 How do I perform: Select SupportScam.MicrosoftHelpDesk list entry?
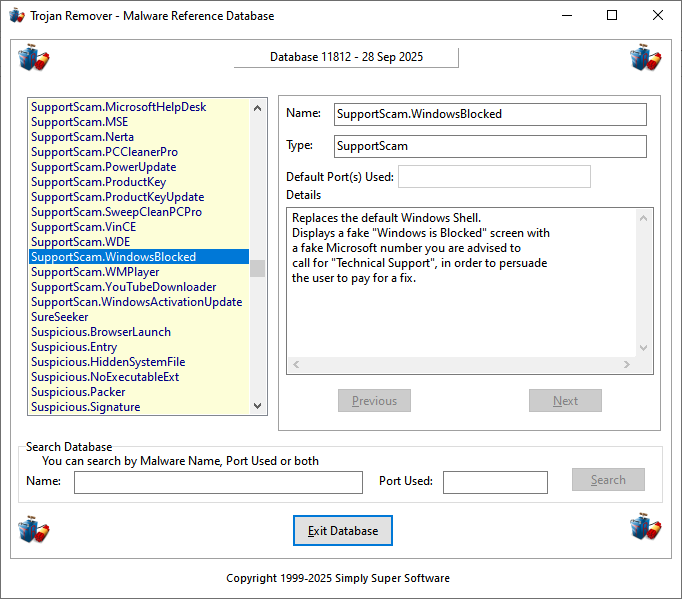[x=118, y=107]
